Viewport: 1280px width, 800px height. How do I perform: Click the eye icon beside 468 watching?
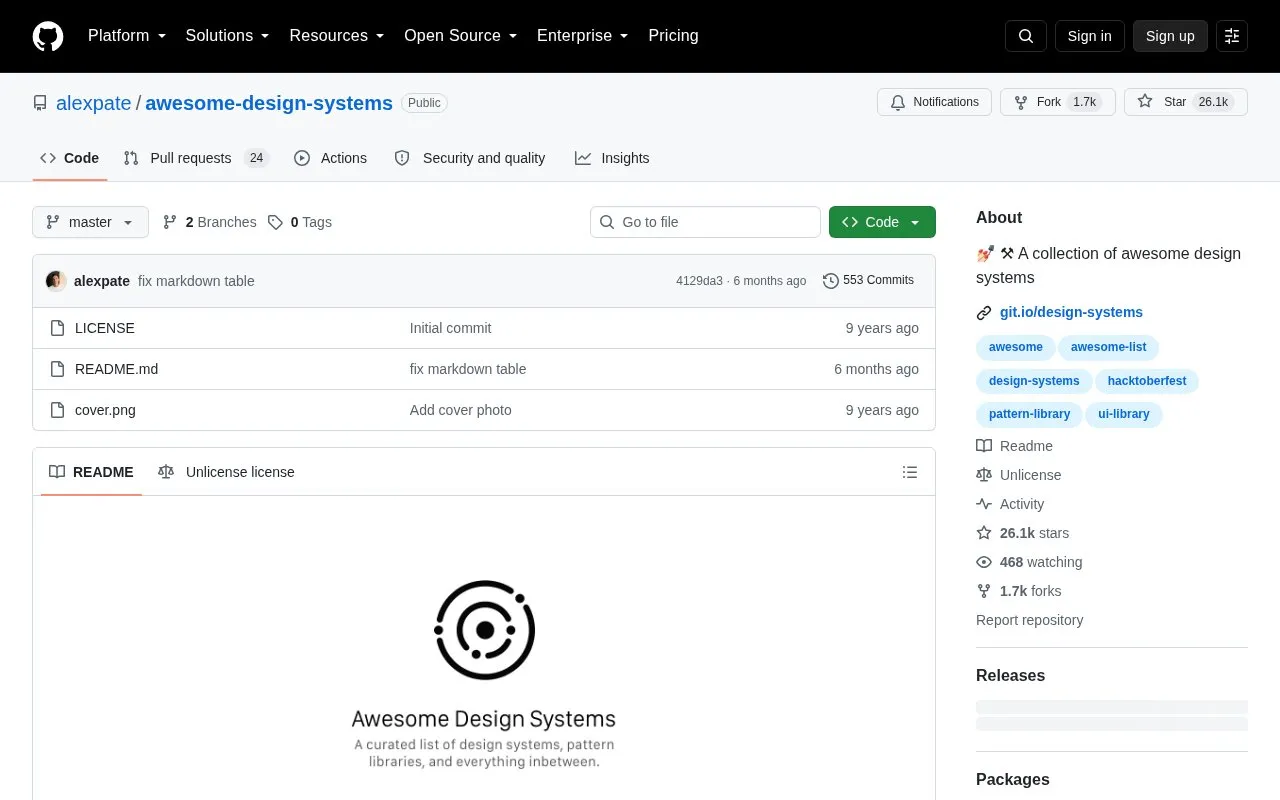tap(984, 562)
